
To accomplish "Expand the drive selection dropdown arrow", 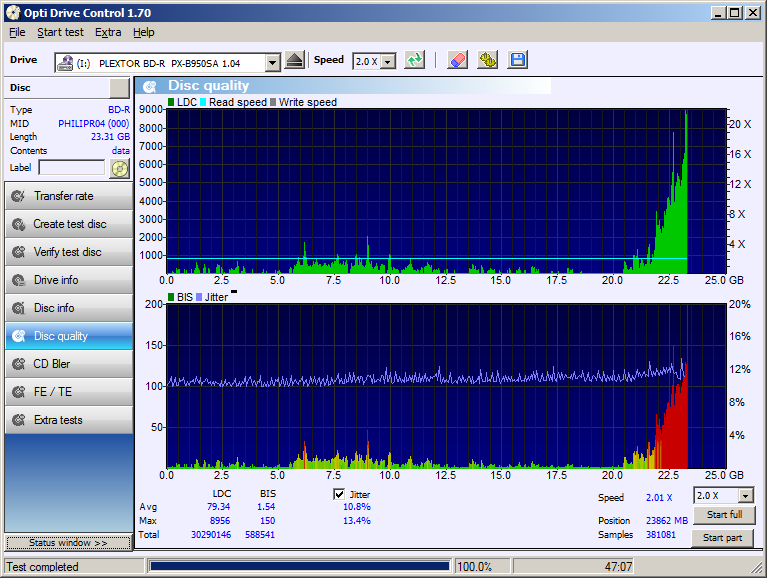I will pos(272,63).
